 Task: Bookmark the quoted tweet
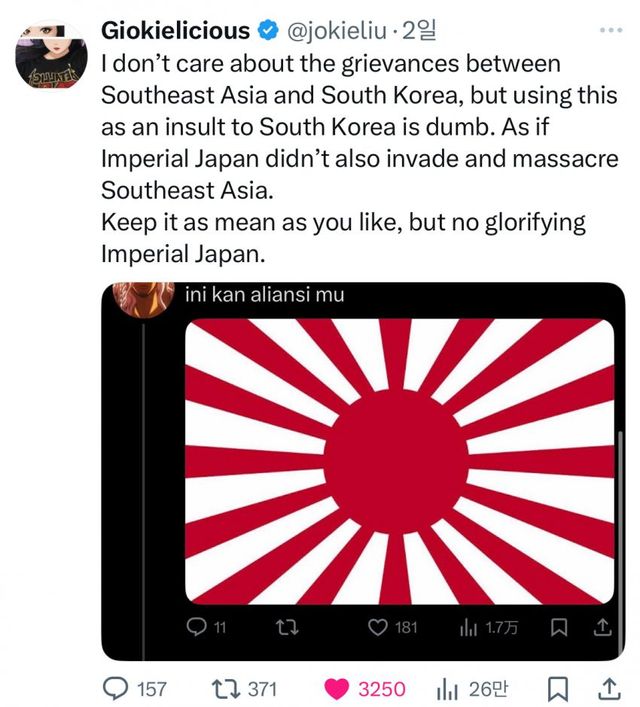[559, 627]
